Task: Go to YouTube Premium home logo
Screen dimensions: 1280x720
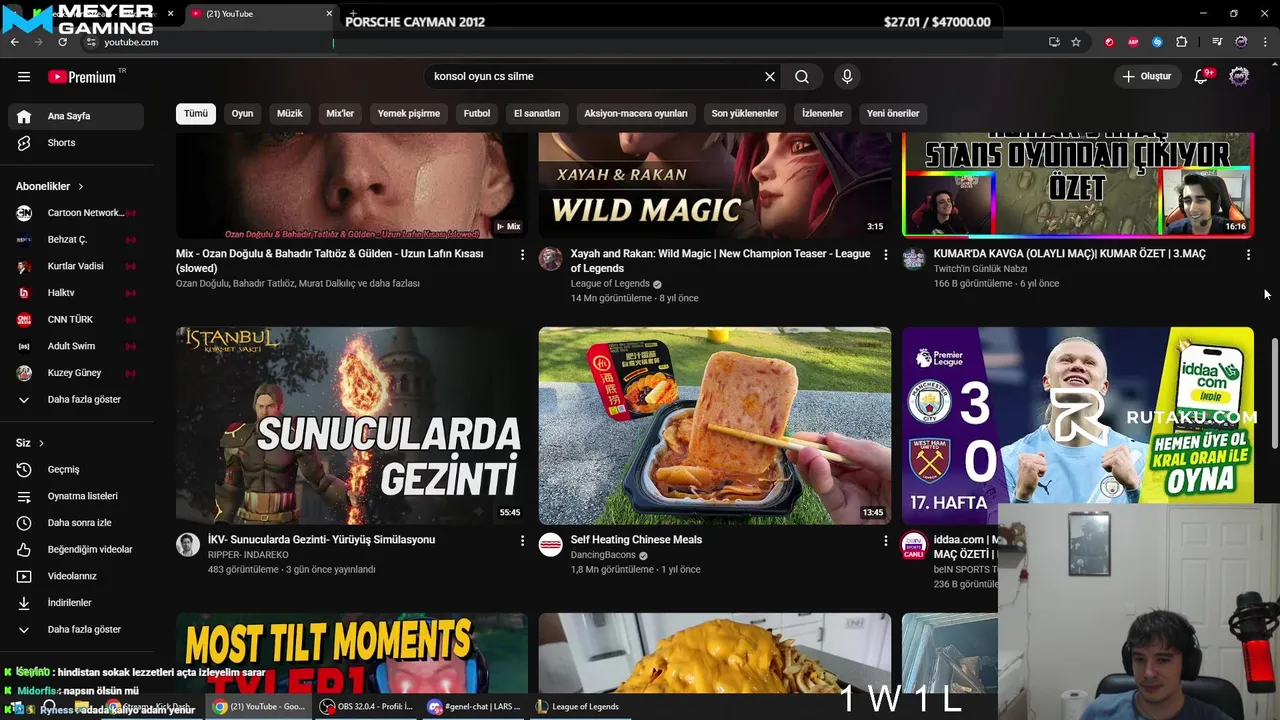Action: 82,76
